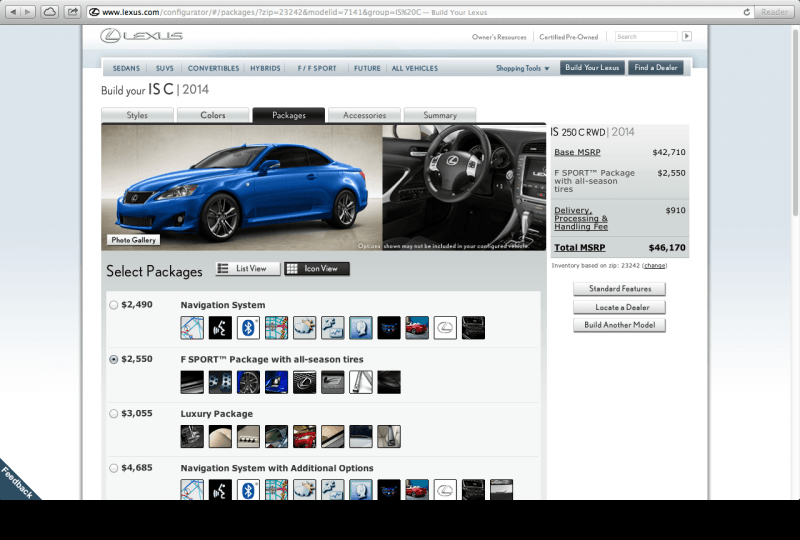
Task: Choose the $3,055 Luxury Package radio button
Action: pyautogui.click(x=113, y=413)
